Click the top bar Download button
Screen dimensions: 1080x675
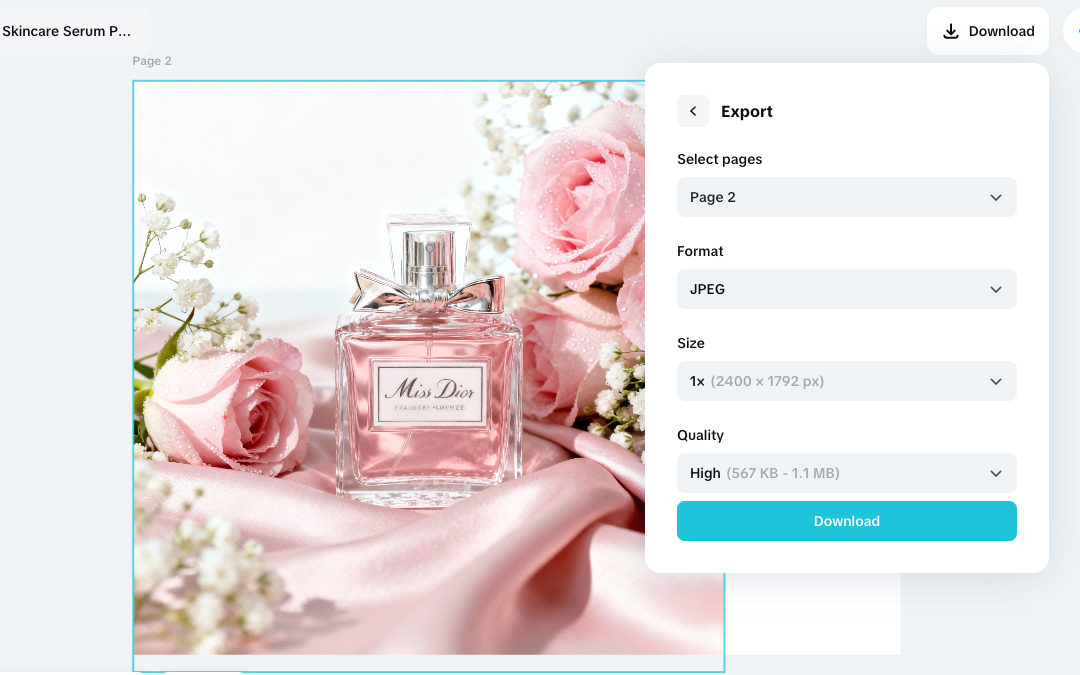pos(988,31)
